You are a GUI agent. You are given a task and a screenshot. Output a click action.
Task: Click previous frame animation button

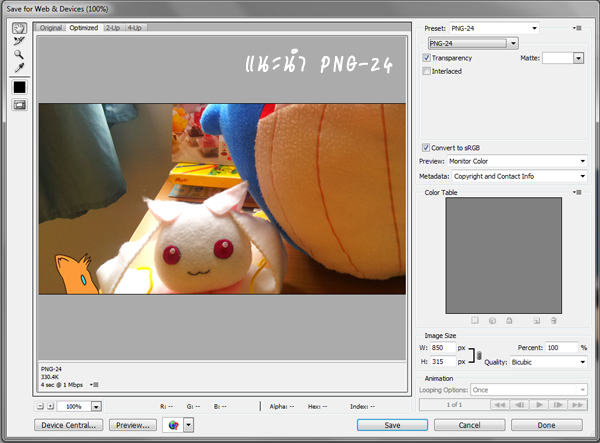click(519, 404)
